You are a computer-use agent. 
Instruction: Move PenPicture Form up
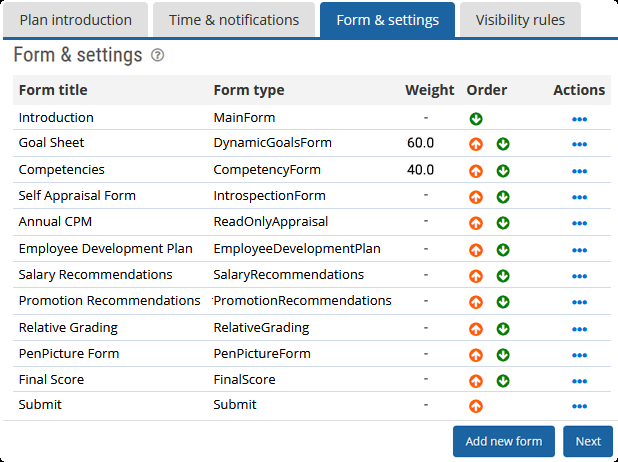[x=476, y=355]
